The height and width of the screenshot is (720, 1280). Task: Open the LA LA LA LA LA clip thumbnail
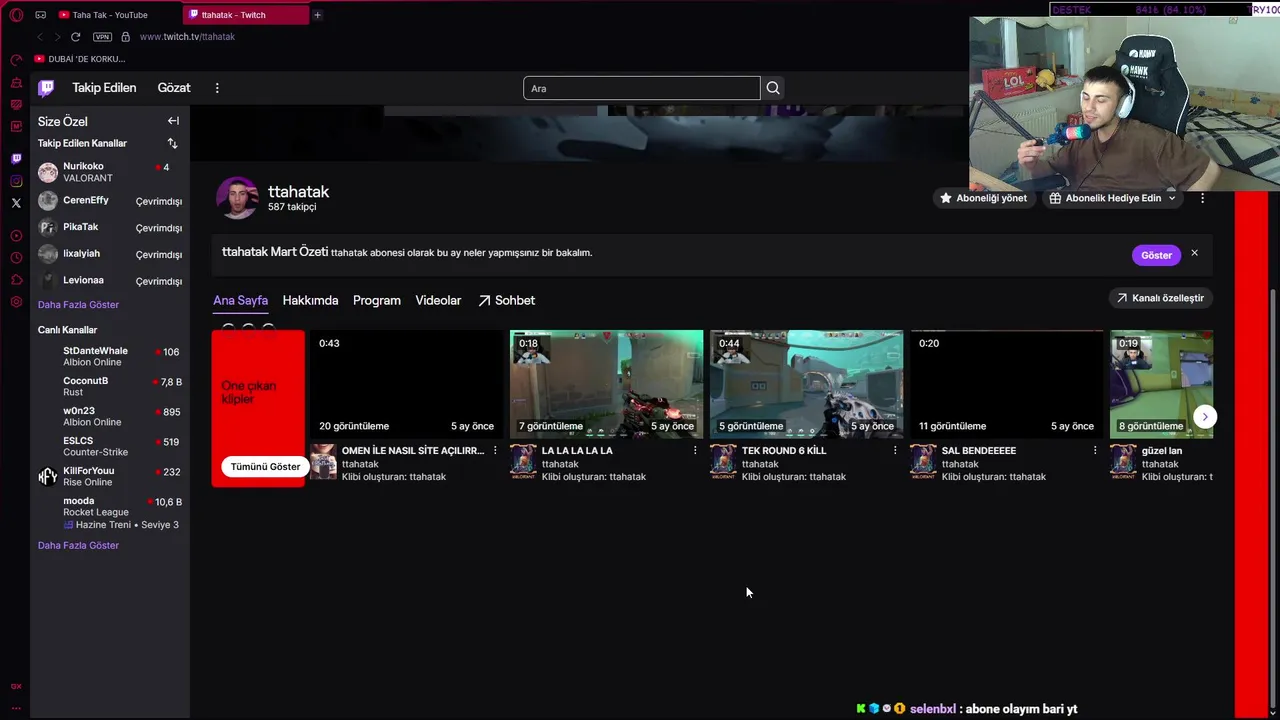(x=606, y=384)
